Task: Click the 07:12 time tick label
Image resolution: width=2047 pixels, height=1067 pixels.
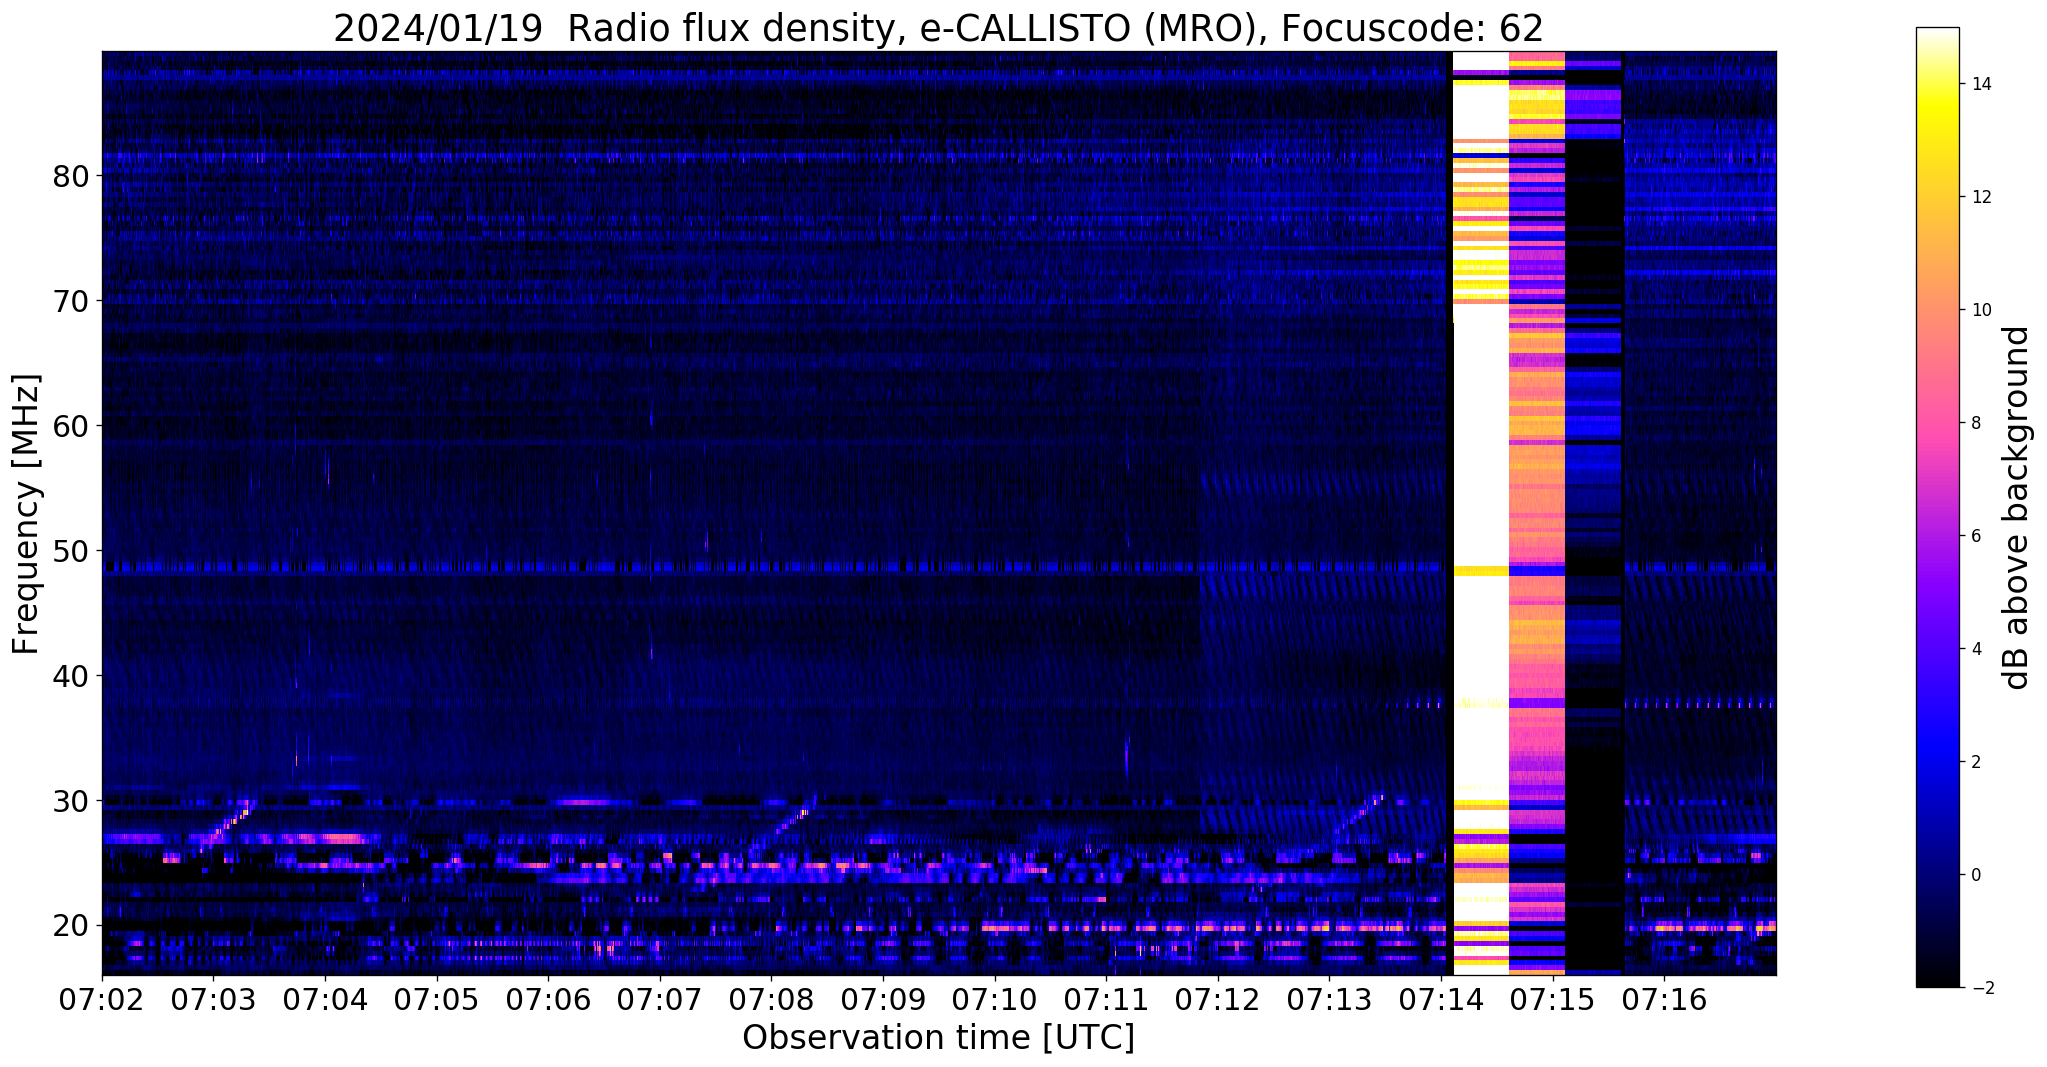Action: [x=1218, y=999]
